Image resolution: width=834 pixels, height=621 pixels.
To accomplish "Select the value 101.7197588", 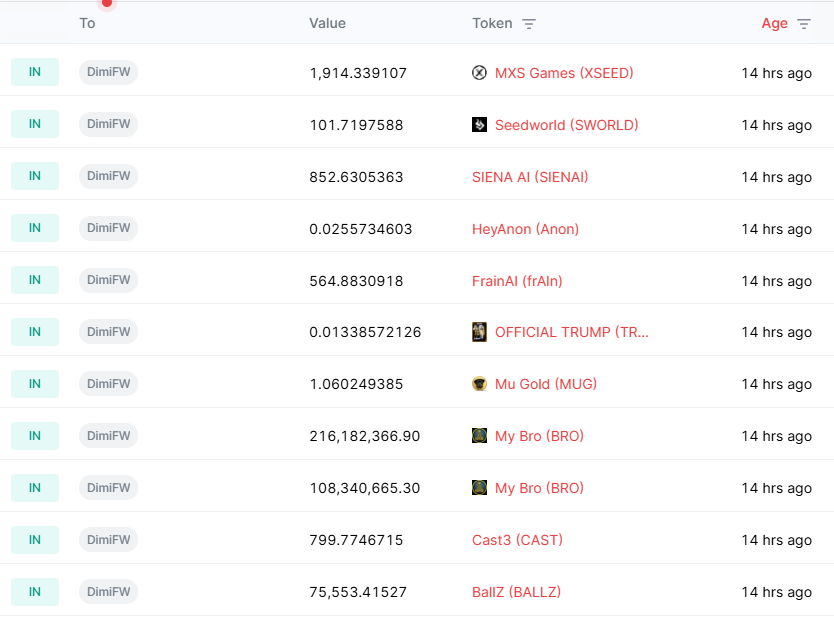I will click(x=356, y=125).
